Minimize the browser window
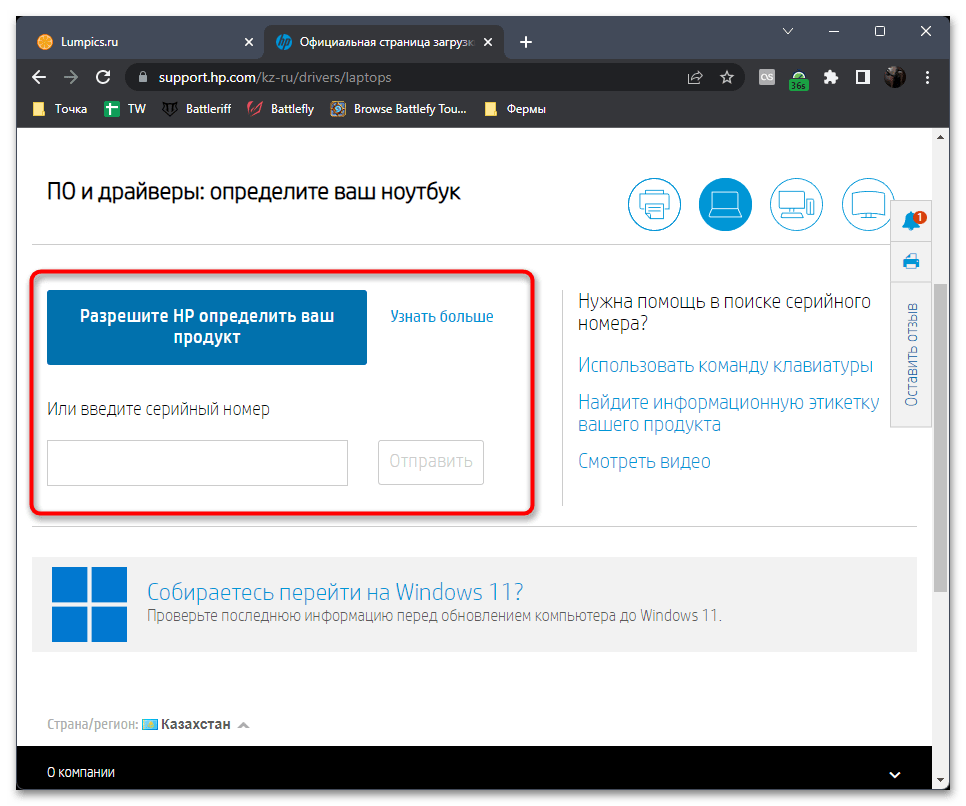Viewport: 966px width, 806px height. [834, 31]
